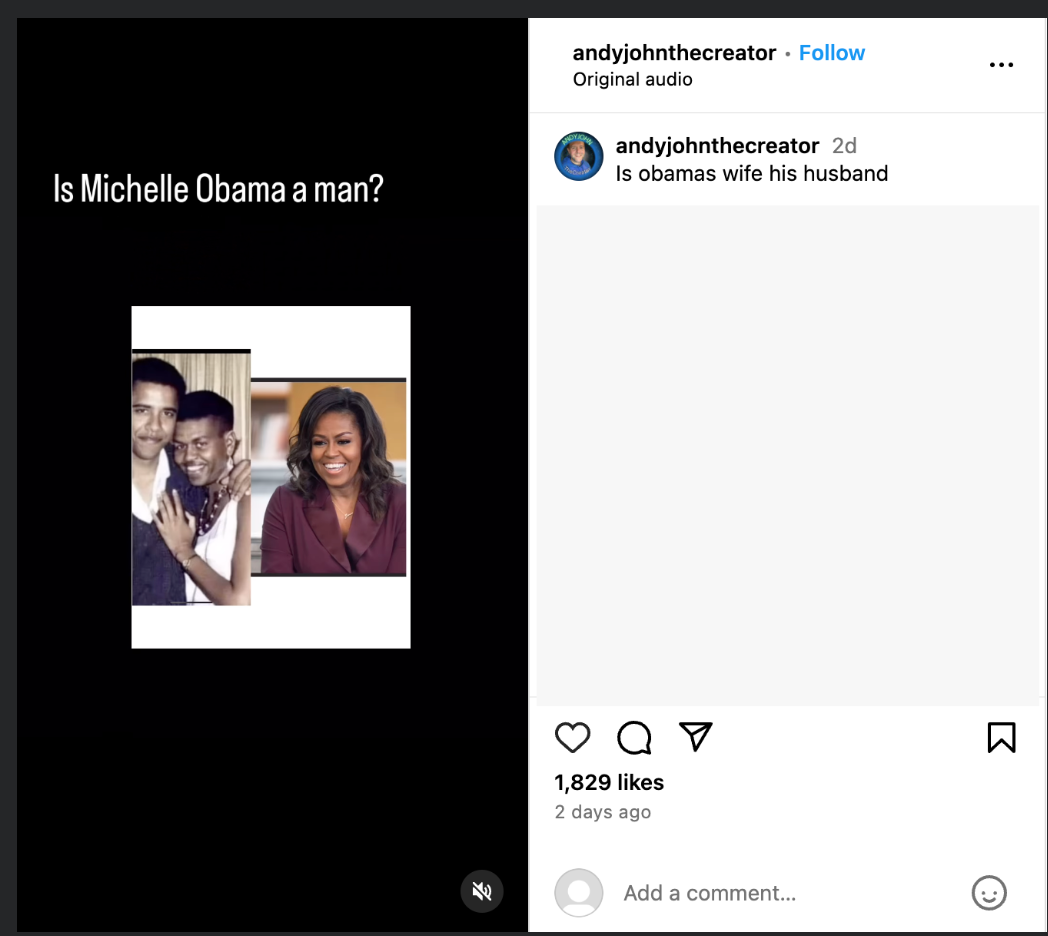Click the caption text Is obamas wife his husband

751,173
